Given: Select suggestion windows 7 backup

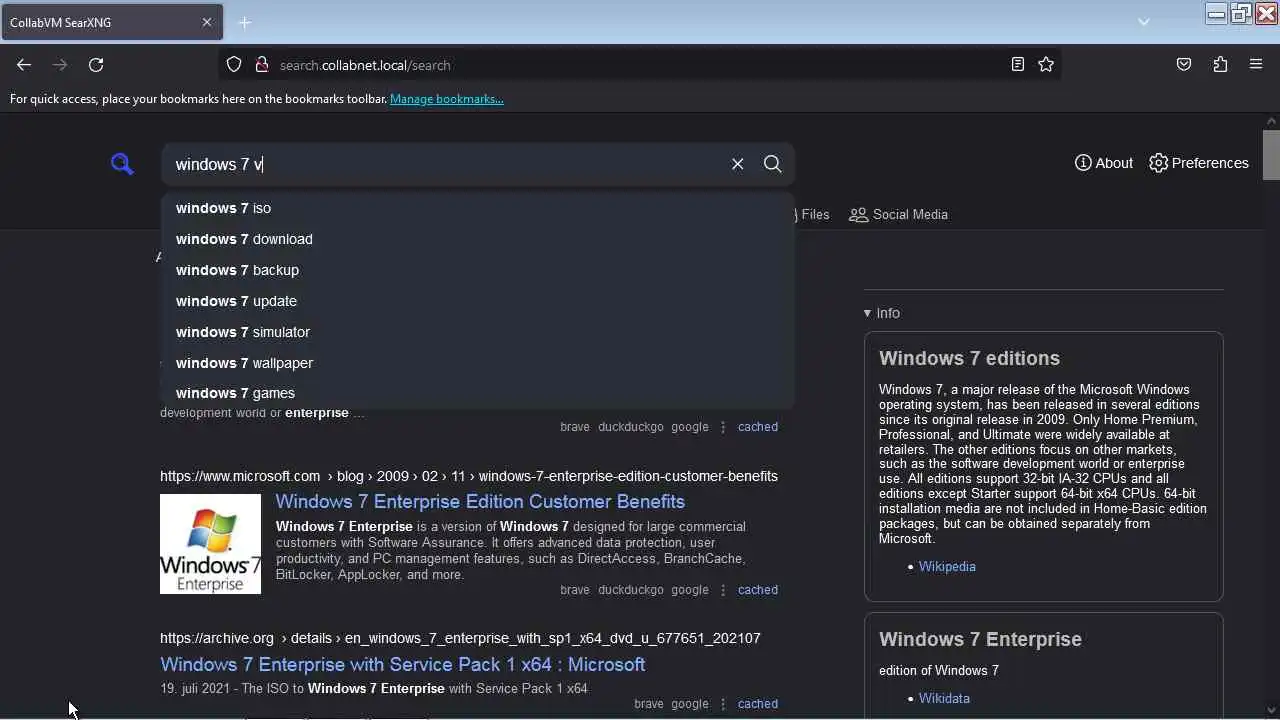Looking at the screenshot, I should tap(478, 270).
